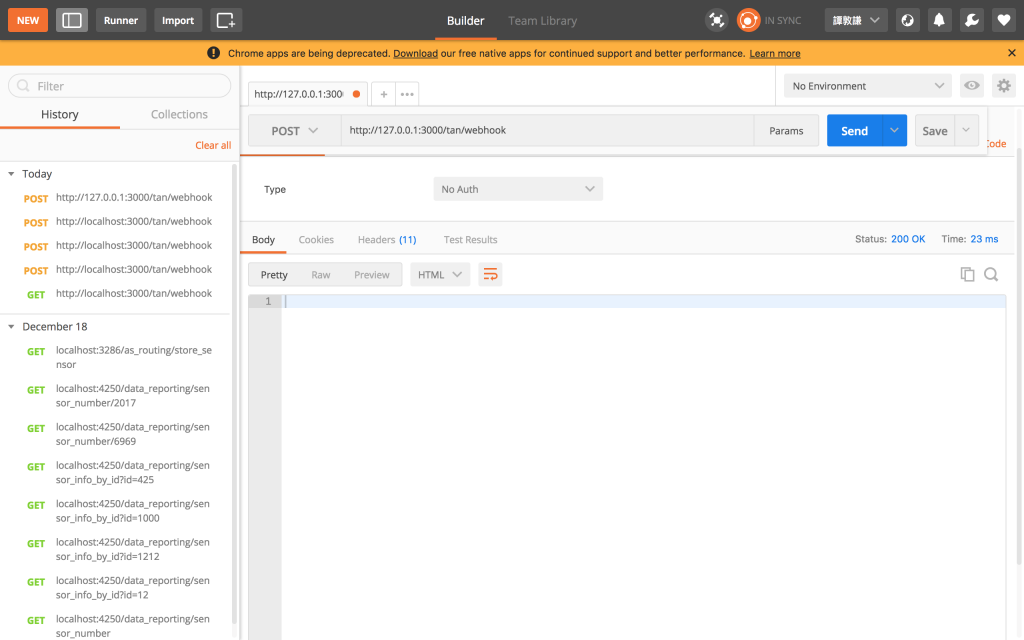Click the NEW button
The height and width of the screenshot is (640, 1024).
click(28, 20)
